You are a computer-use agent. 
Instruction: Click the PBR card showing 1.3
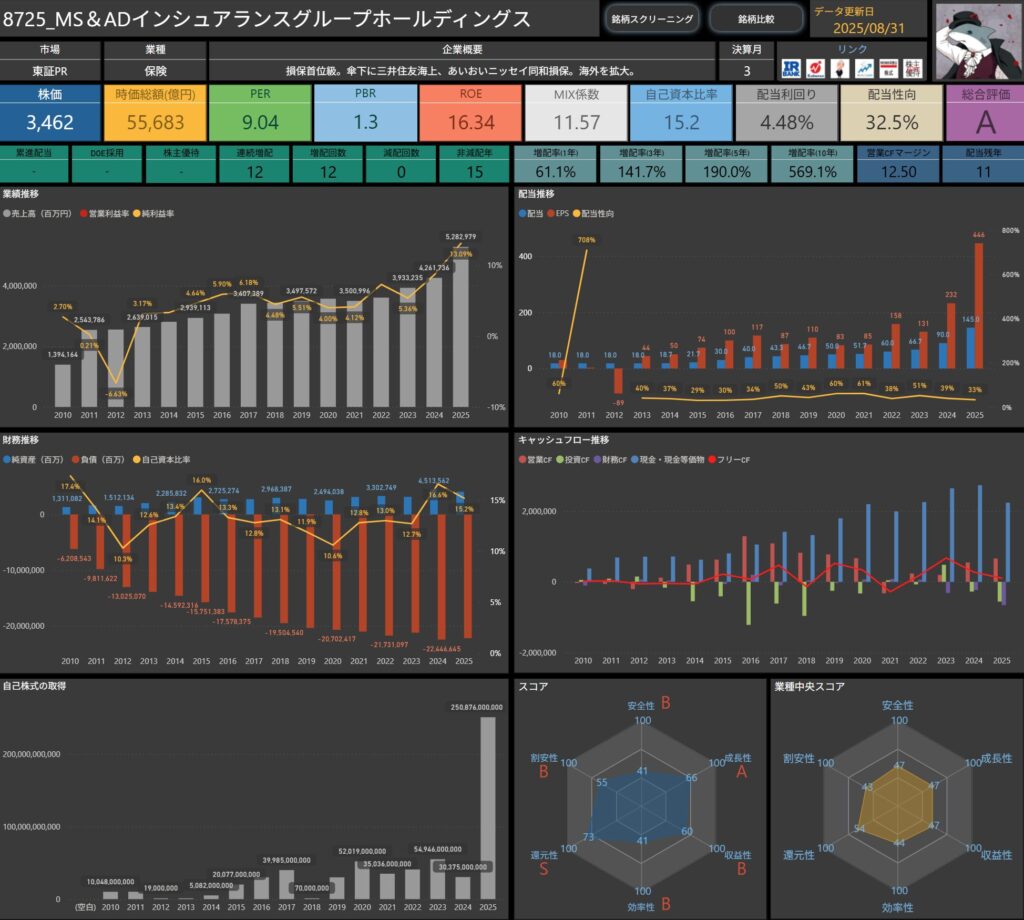[366, 112]
